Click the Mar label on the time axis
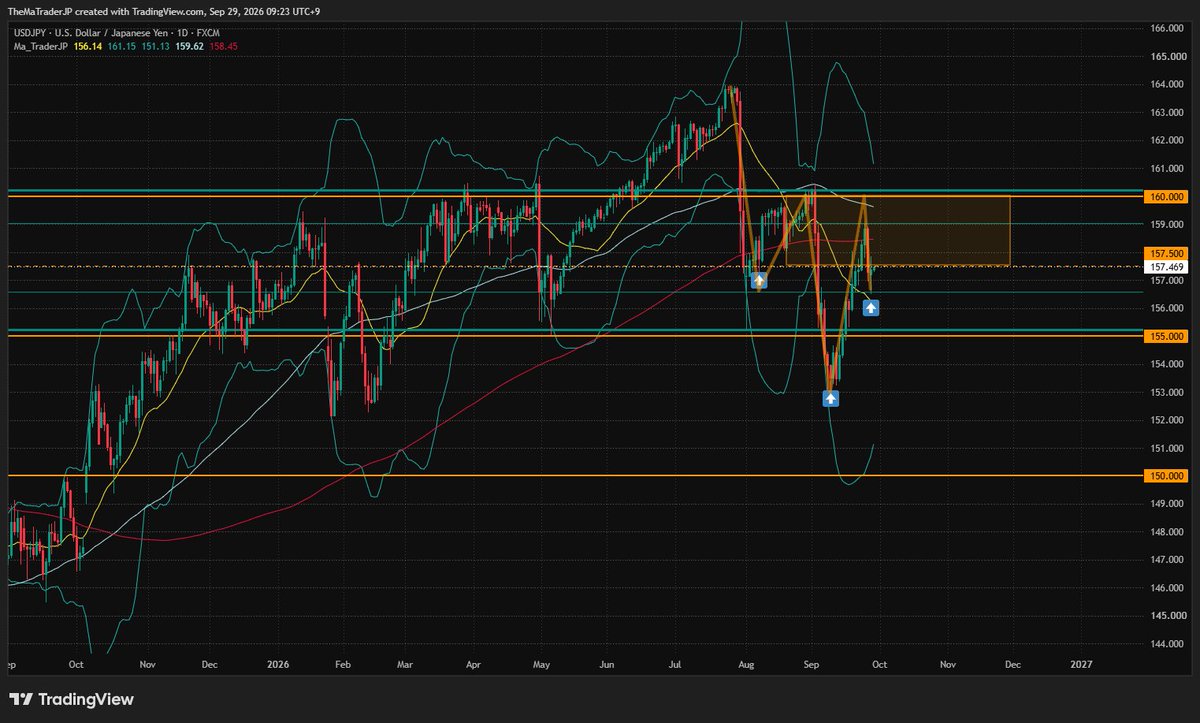 pos(404,663)
